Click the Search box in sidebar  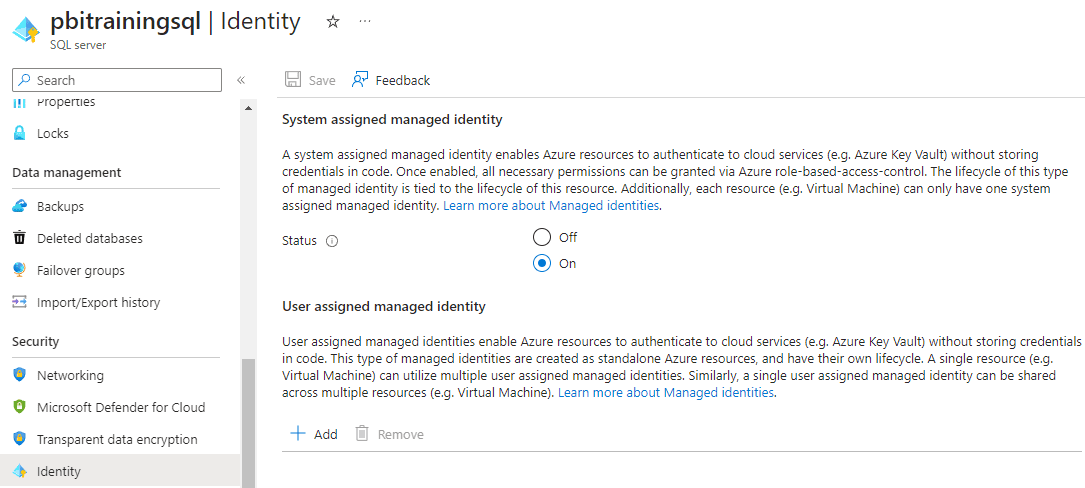coord(117,80)
